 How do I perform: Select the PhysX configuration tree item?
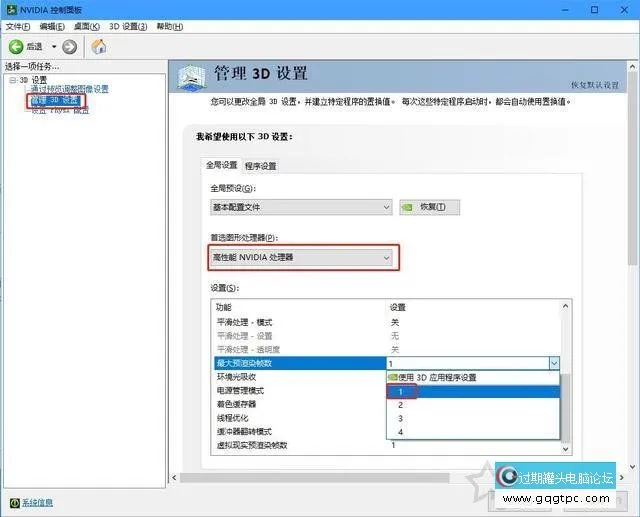60,110
